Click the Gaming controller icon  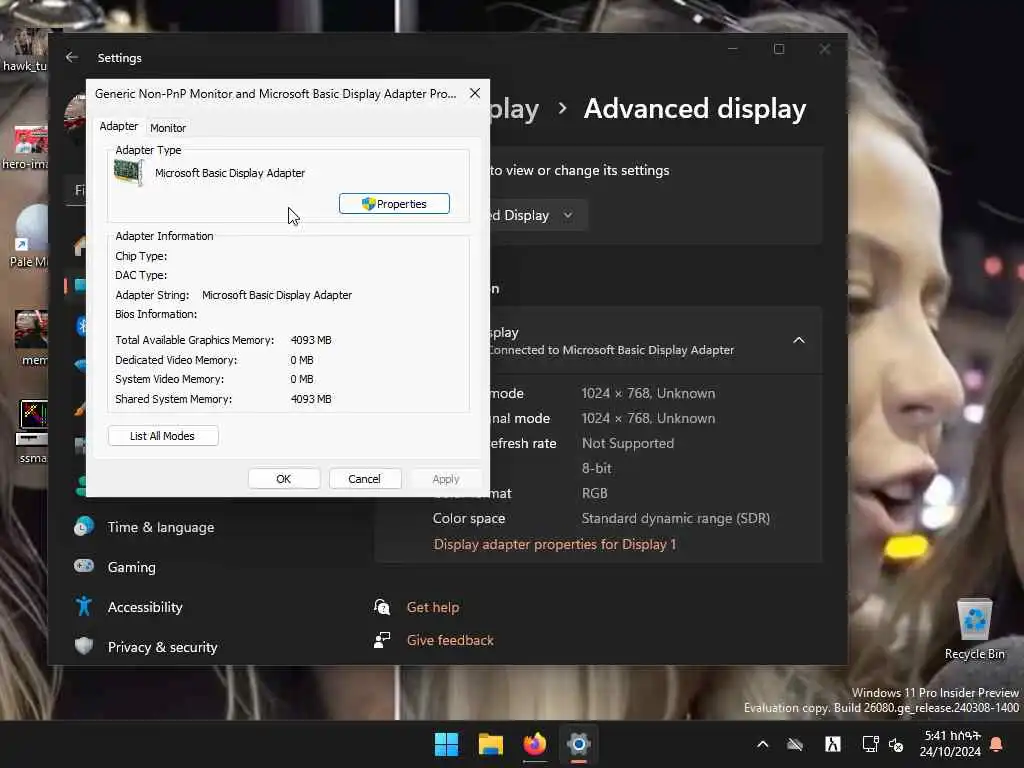(84, 566)
